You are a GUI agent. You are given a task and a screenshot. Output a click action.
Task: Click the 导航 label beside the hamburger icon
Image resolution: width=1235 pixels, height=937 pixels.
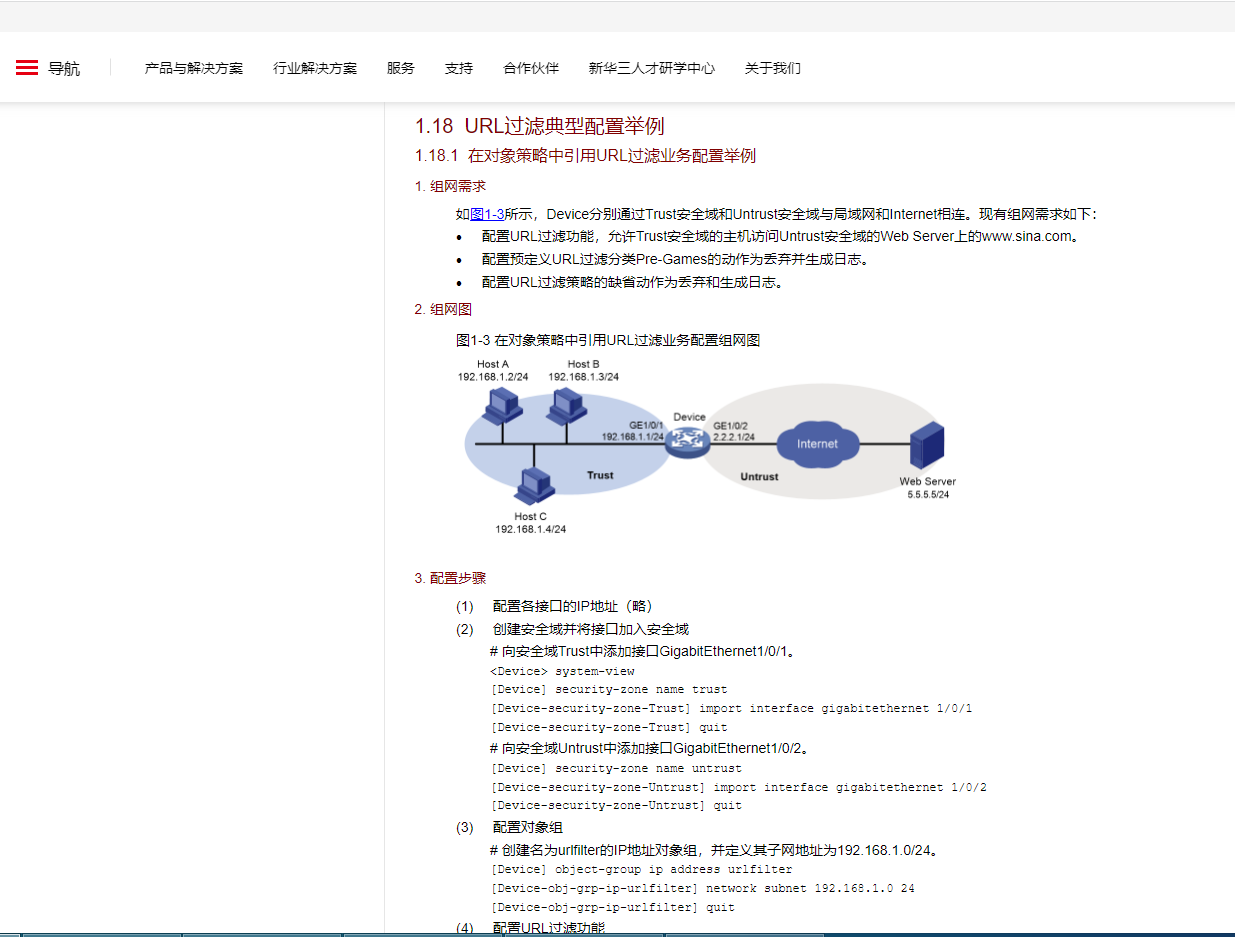[64, 69]
